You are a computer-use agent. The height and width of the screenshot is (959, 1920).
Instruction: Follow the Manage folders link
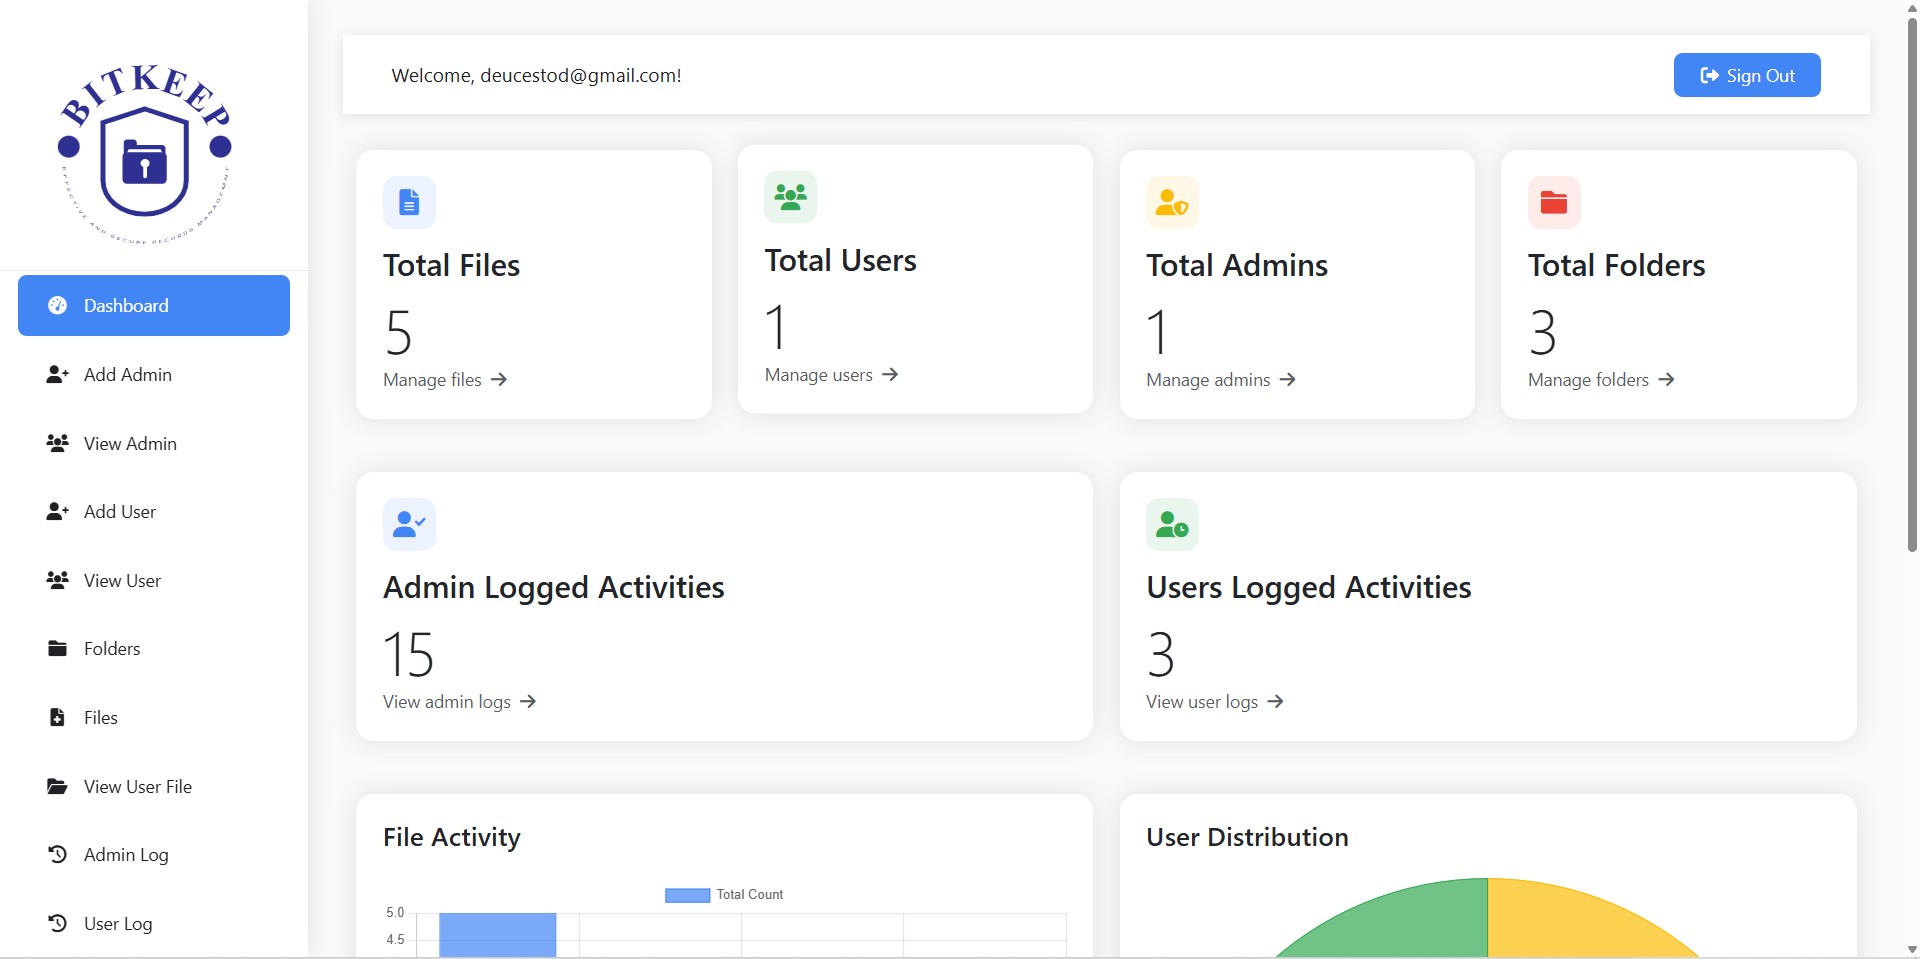1600,380
